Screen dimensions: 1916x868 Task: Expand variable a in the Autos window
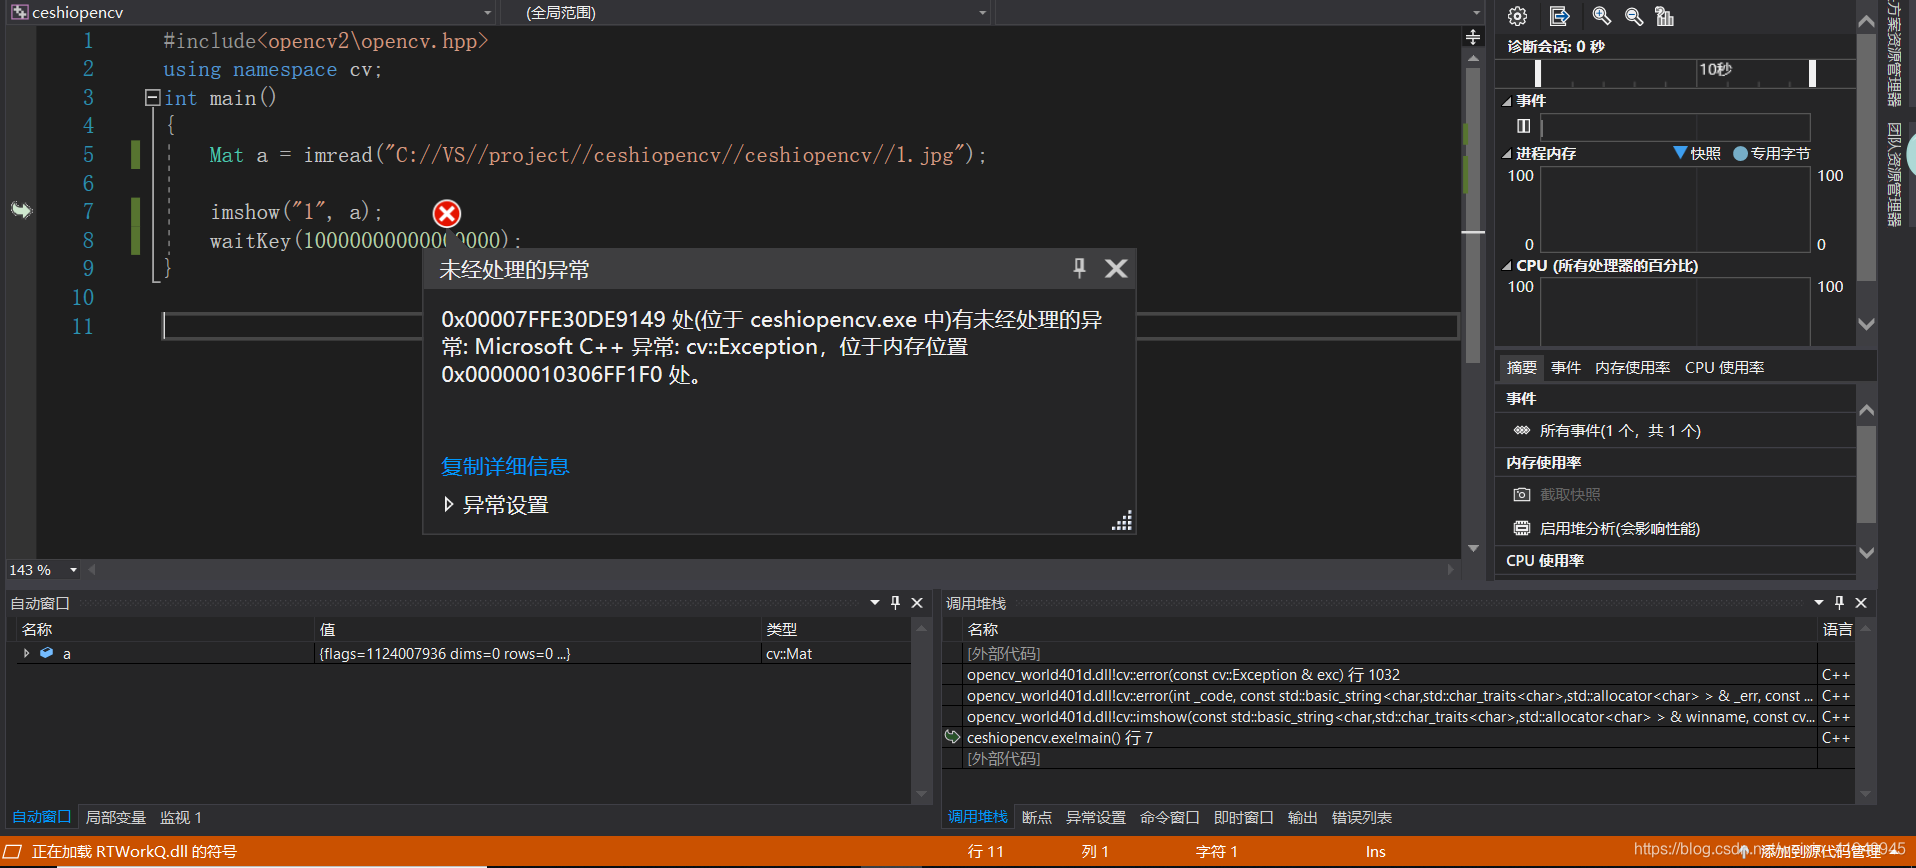point(26,653)
